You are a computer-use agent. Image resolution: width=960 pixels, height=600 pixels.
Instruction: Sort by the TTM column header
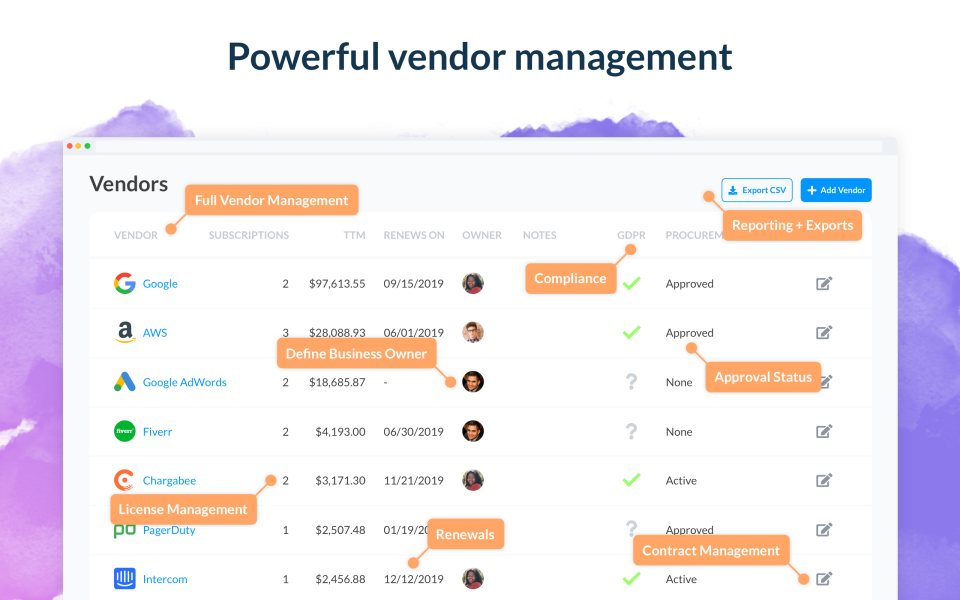(x=353, y=236)
